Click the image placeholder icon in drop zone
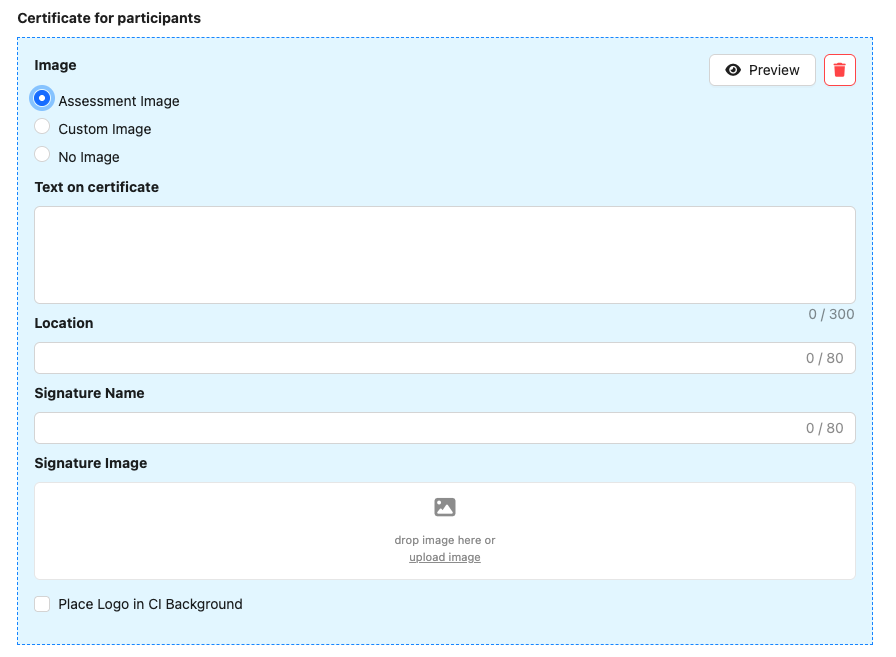This screenshot has height=657, width=896. (x=445, y=507)
